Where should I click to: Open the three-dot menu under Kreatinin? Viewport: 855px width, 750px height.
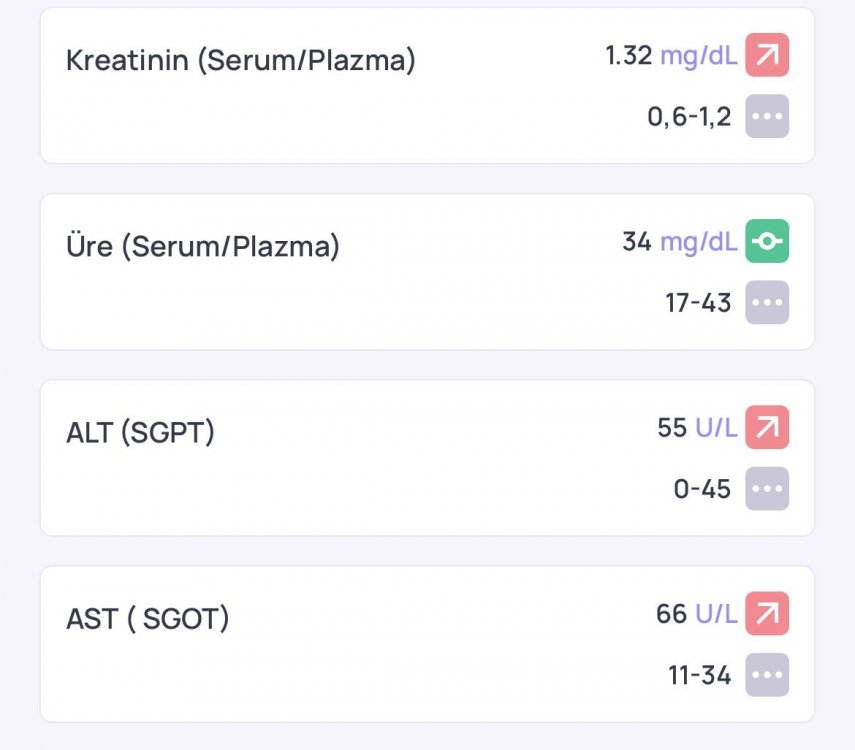tap(767, 116)
